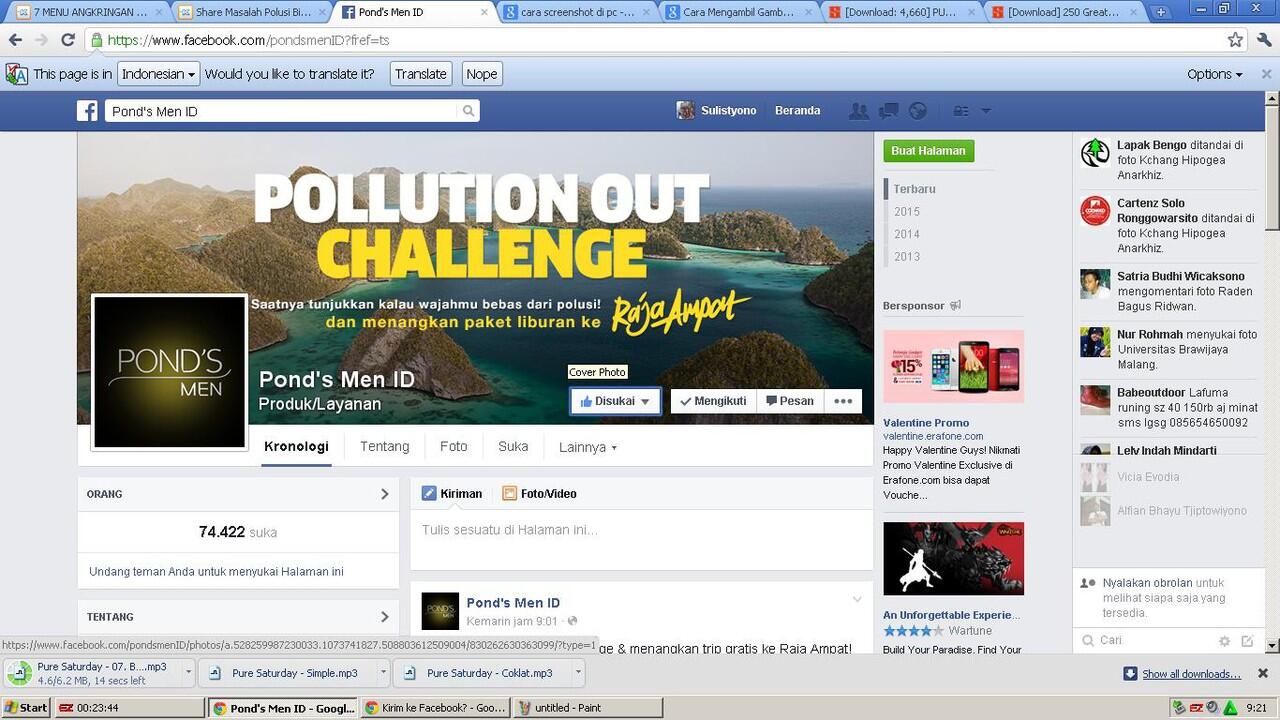Reload the page with the refresh icon
The image size is (1280, 720).
coord(68,40)
